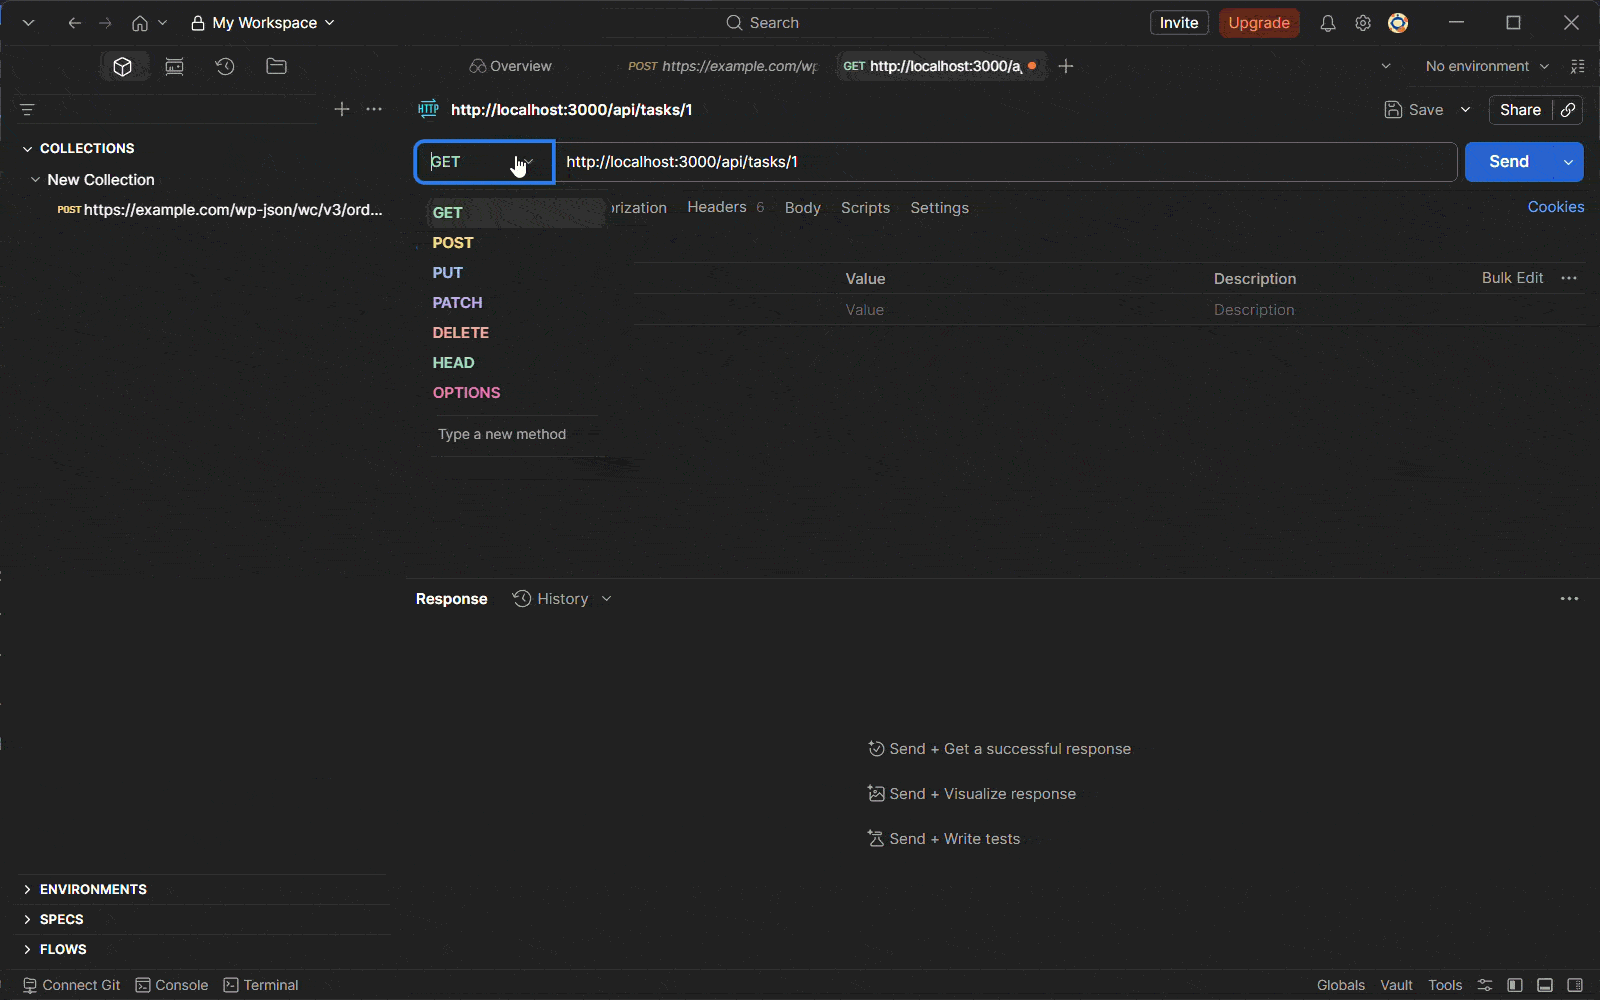The height and width of the screenshot is (1000, 1600).
Task: Click the HTTP request type icon
Action: coord(428,109)
